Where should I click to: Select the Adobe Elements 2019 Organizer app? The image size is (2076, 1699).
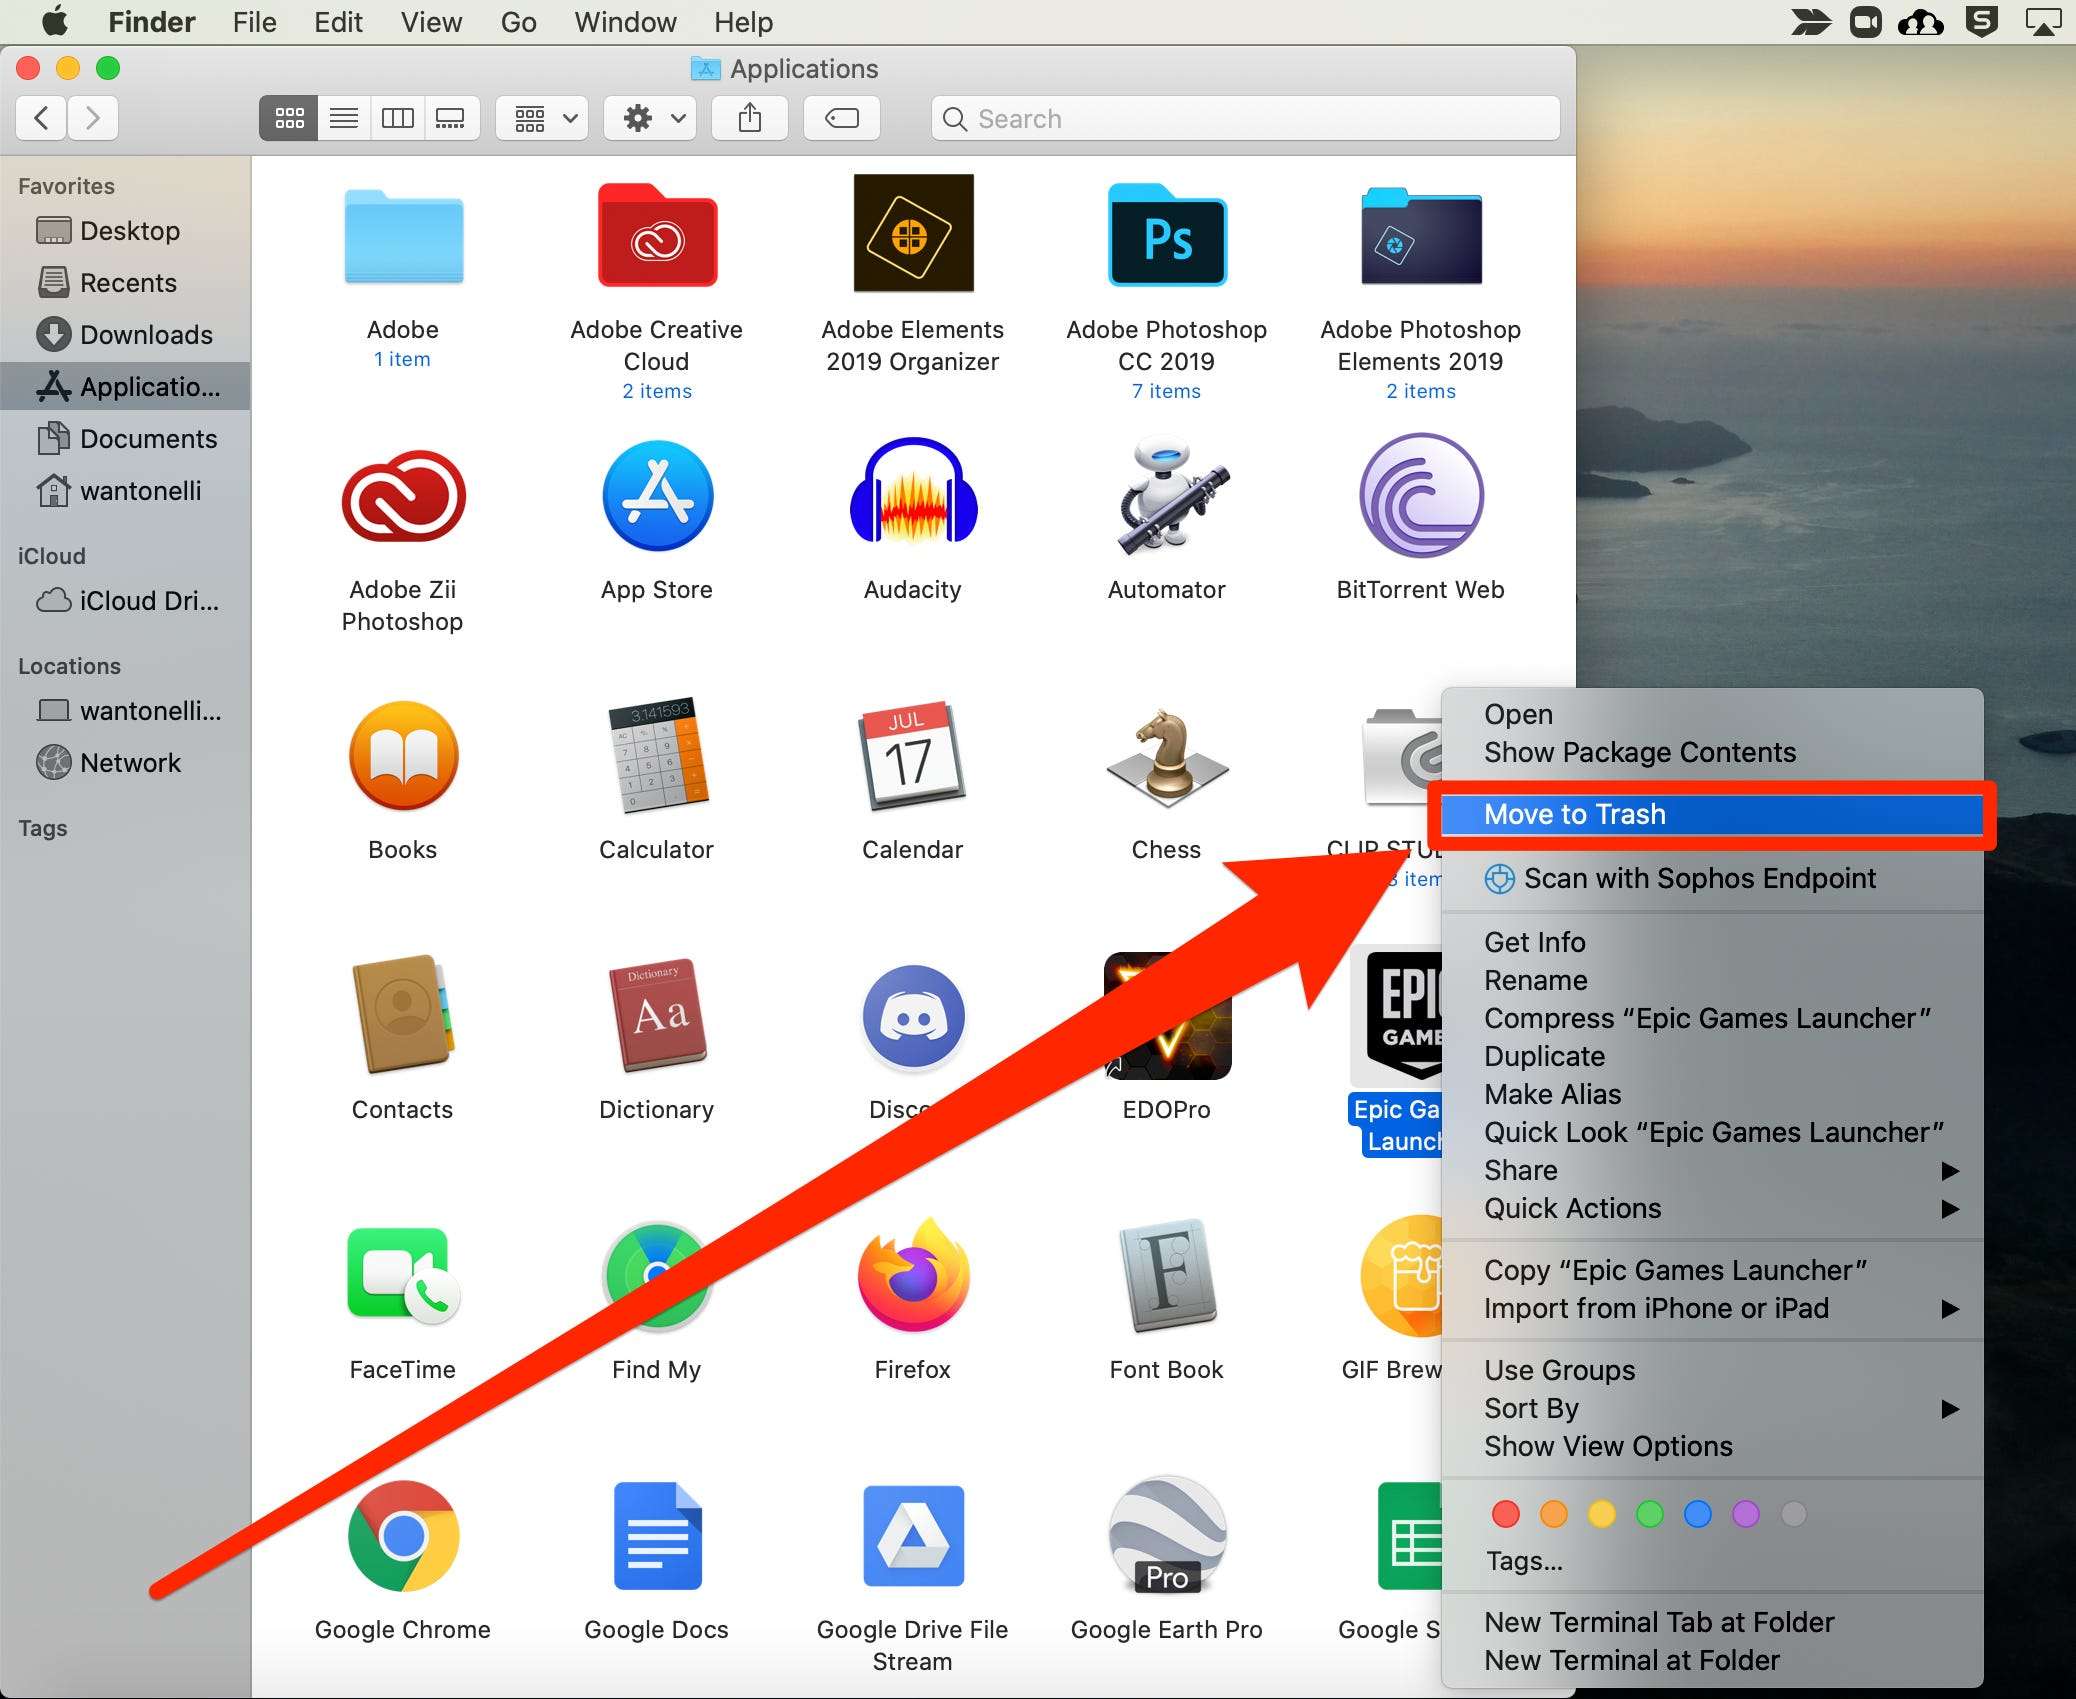point(913,233)
